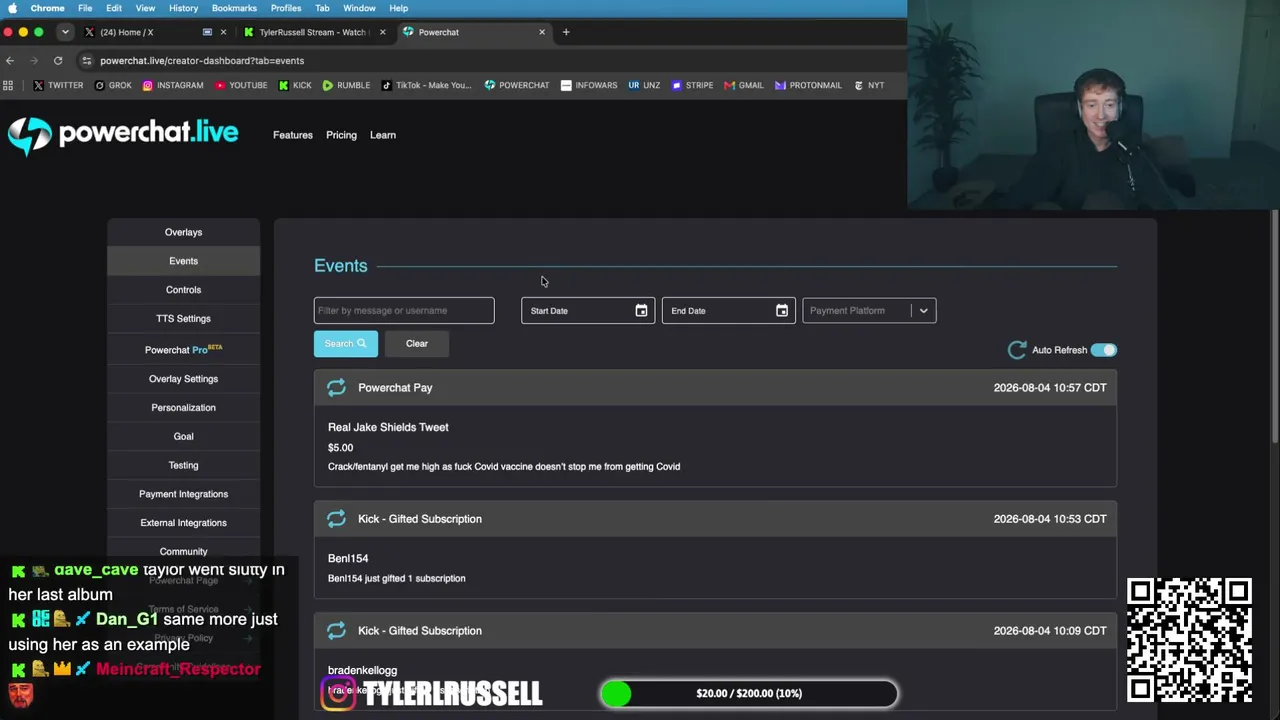Click the powerchat.live logo
This screenshot has height=720, width=1280.
(x=123, y=135)
